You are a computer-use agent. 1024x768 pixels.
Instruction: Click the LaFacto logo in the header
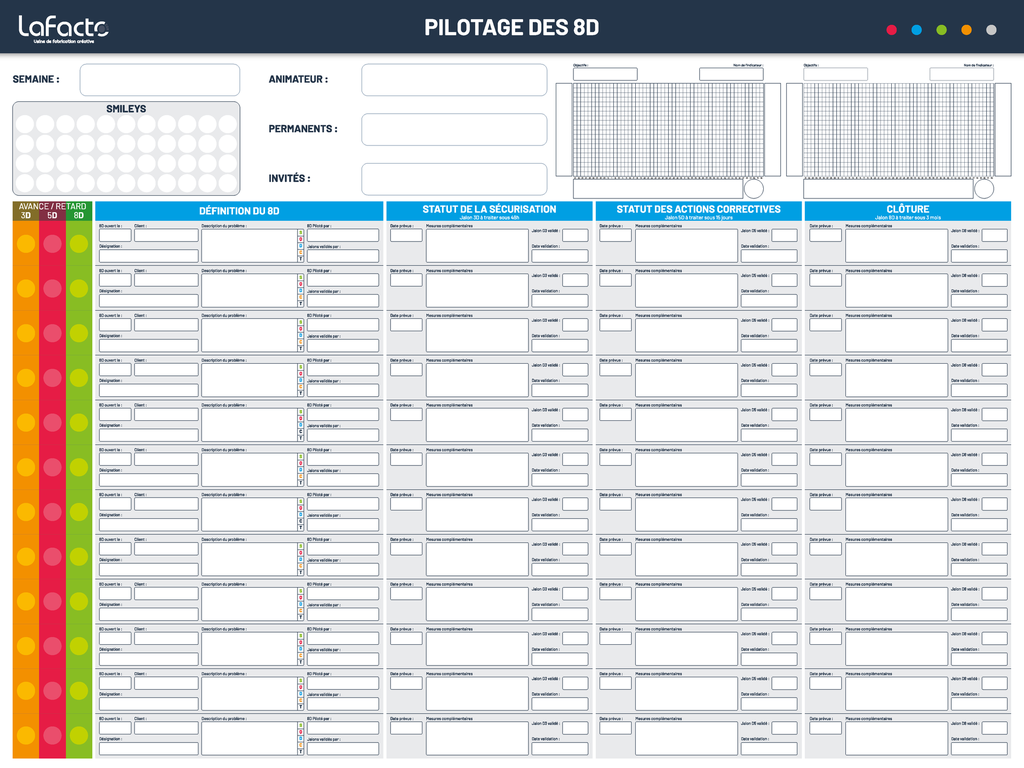click(x=62, y=28)
